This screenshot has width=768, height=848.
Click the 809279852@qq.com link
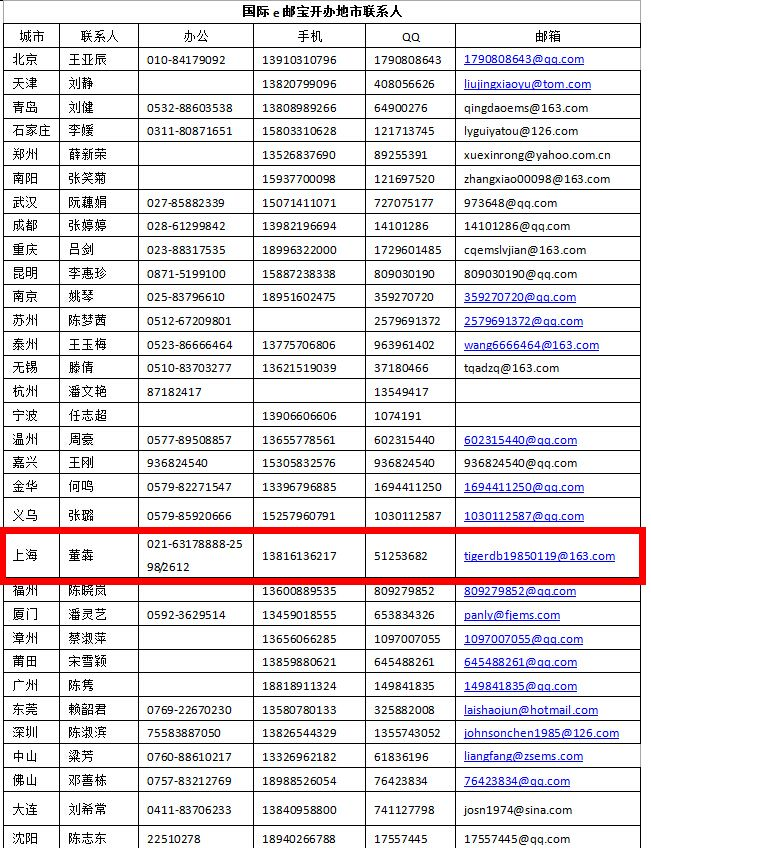[x=520, y=591]
